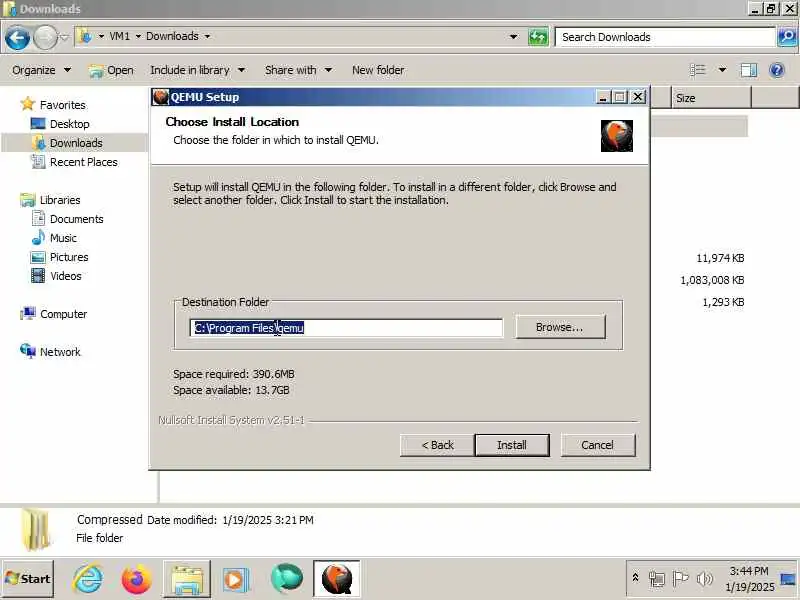Cancel the QEMU Setup wizard
The image size is (800, 600).
pos(597,445)
